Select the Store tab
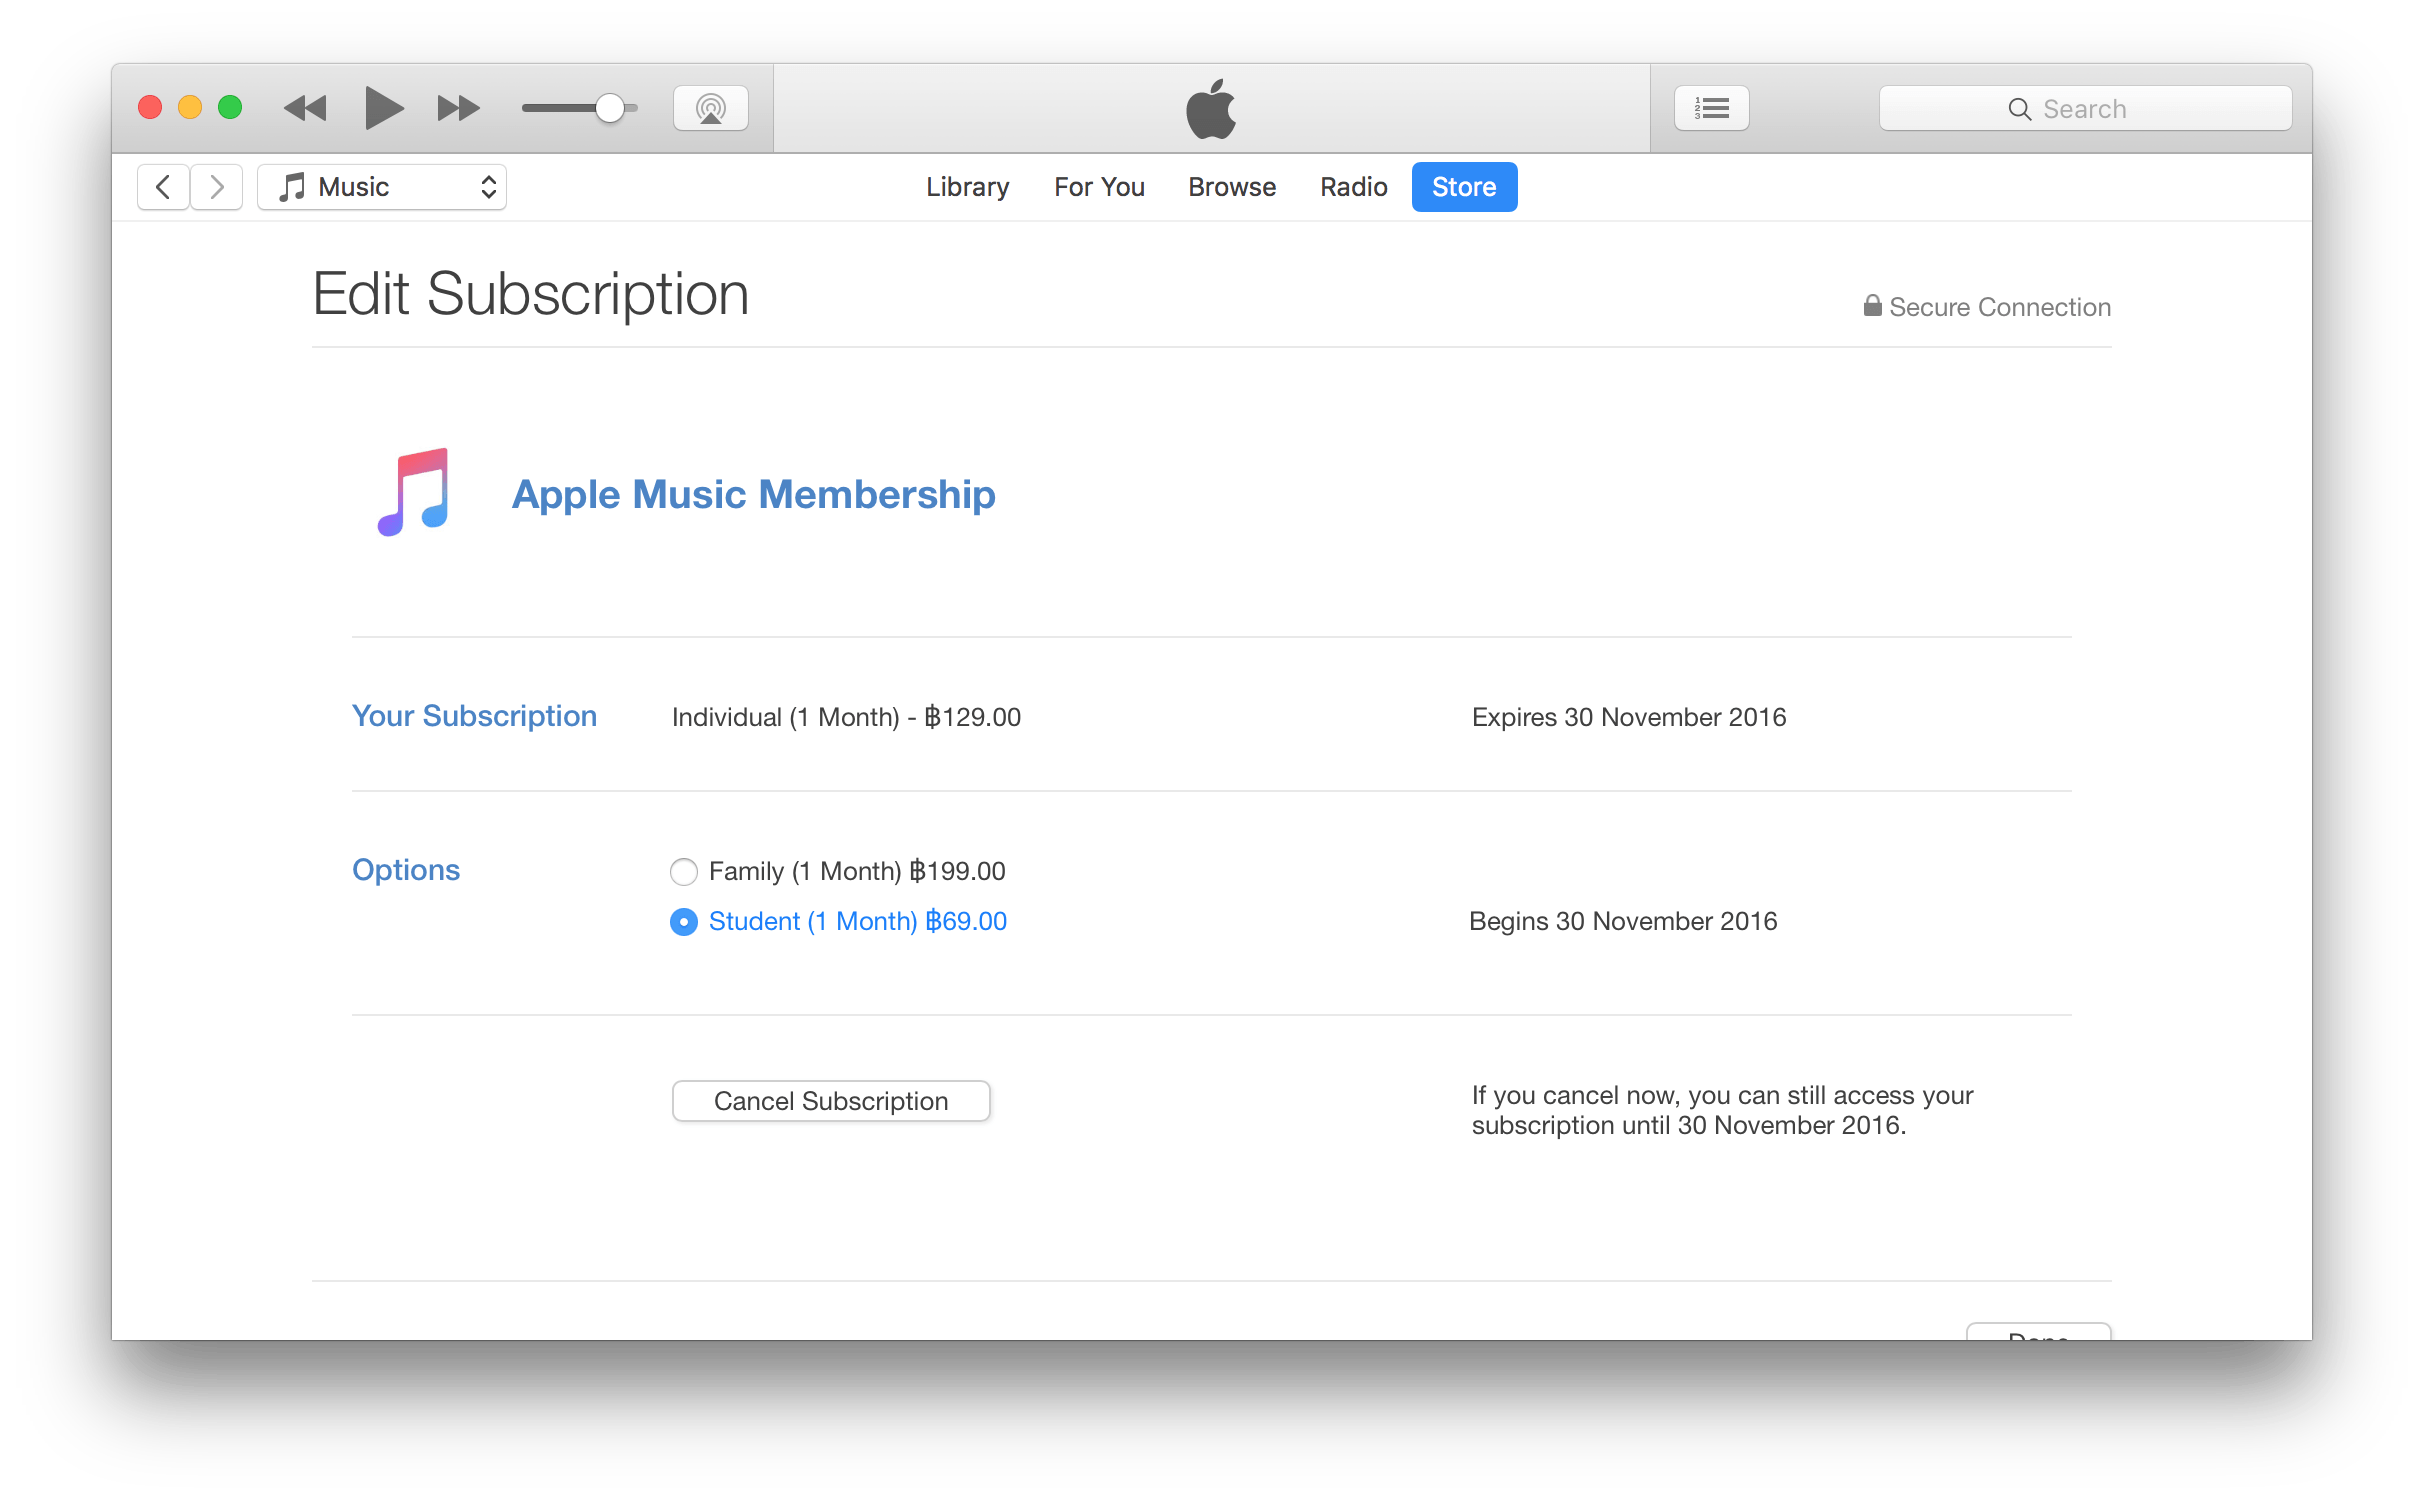The width and height of the screenshot is (2424, 1500). pyautogui.click(x=1464, y=187)
